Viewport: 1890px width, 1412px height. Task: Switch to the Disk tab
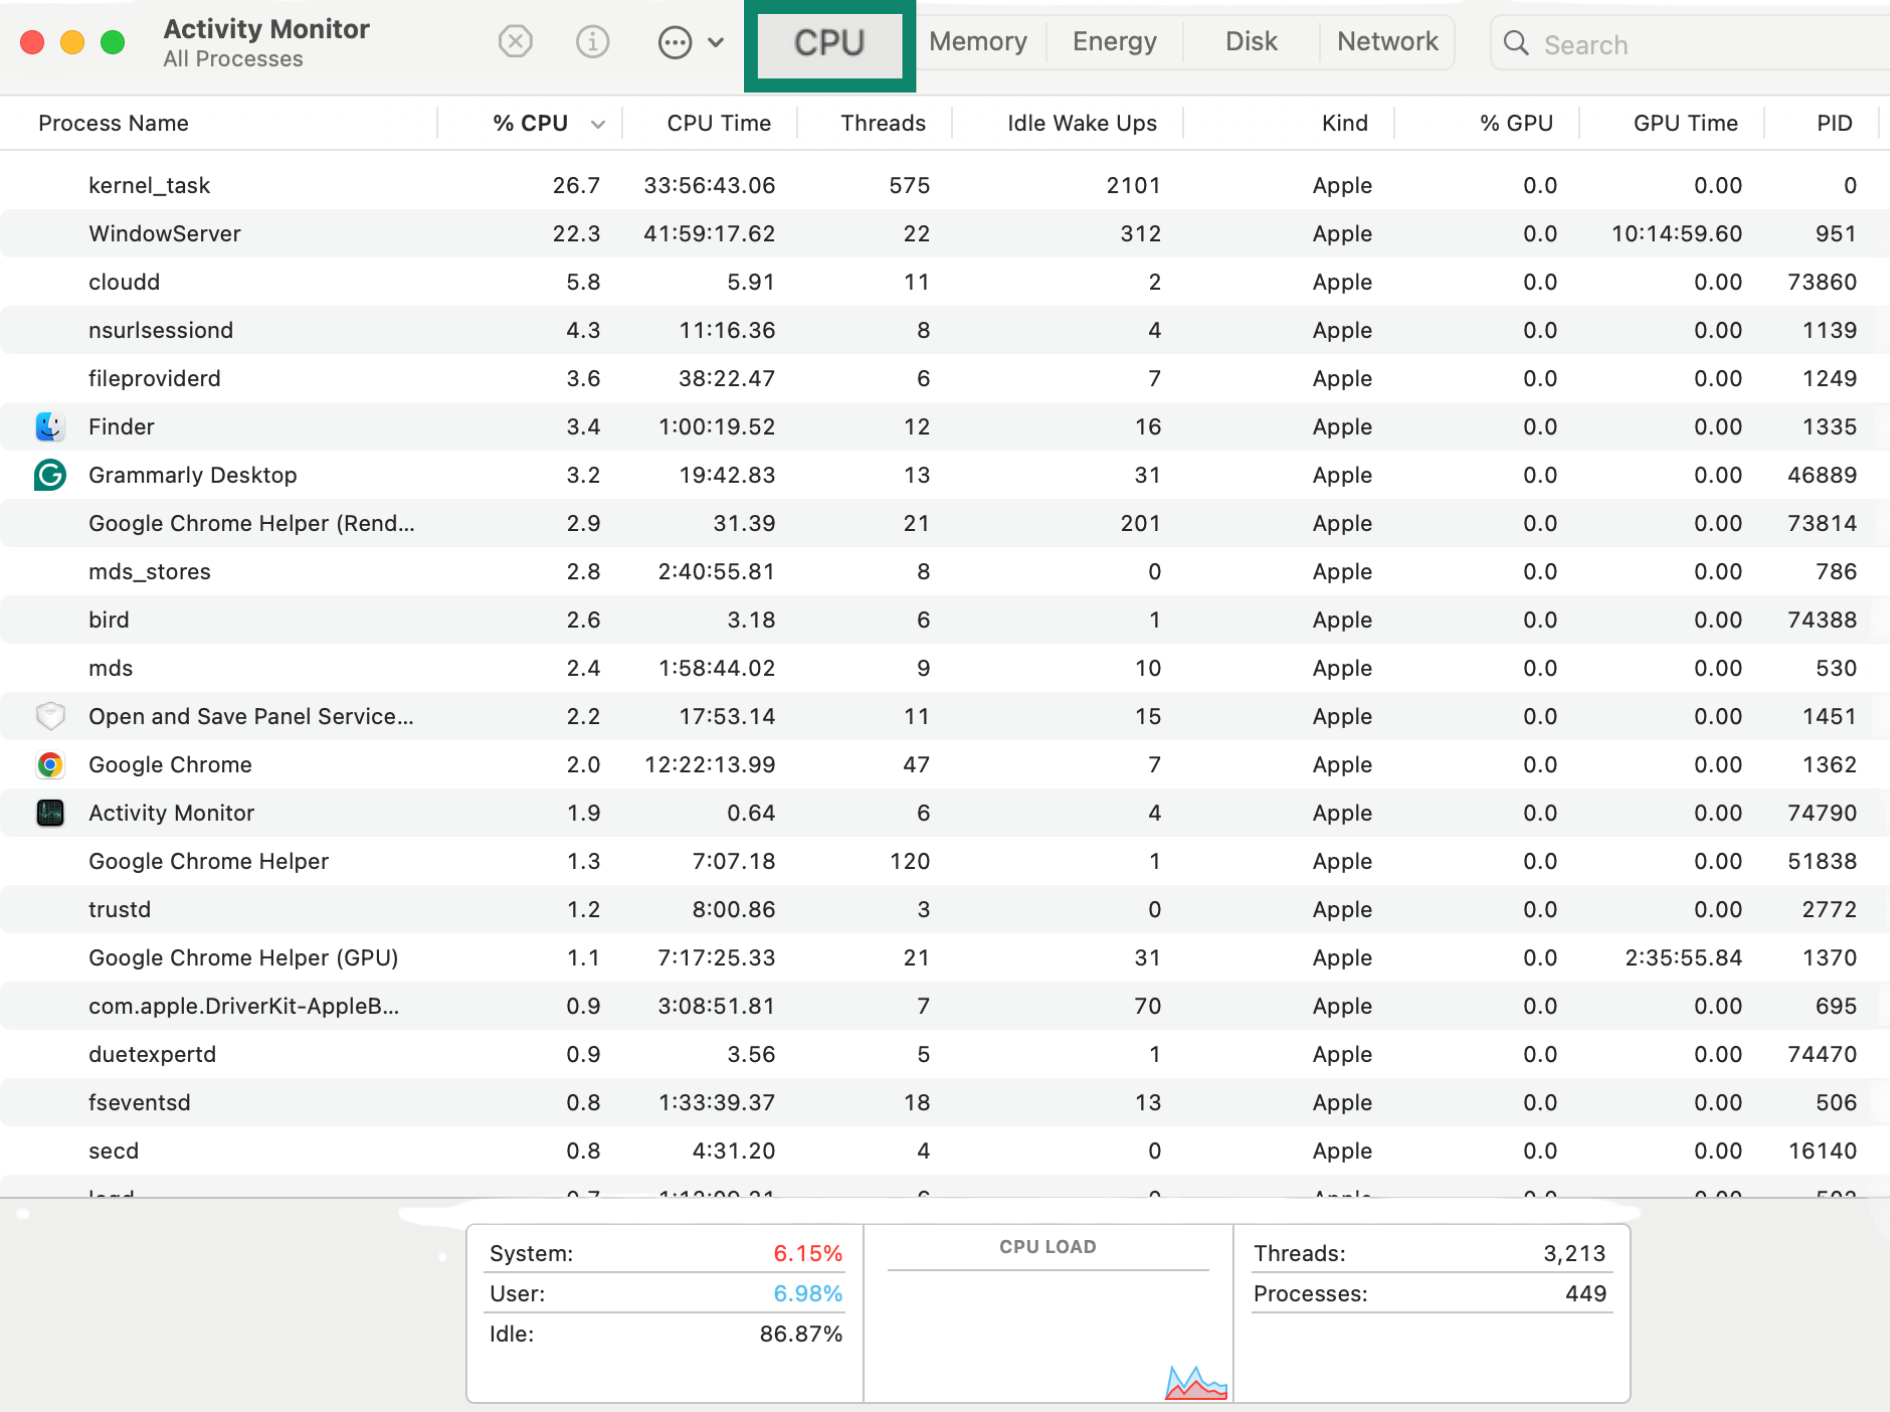pos(1250,42)
